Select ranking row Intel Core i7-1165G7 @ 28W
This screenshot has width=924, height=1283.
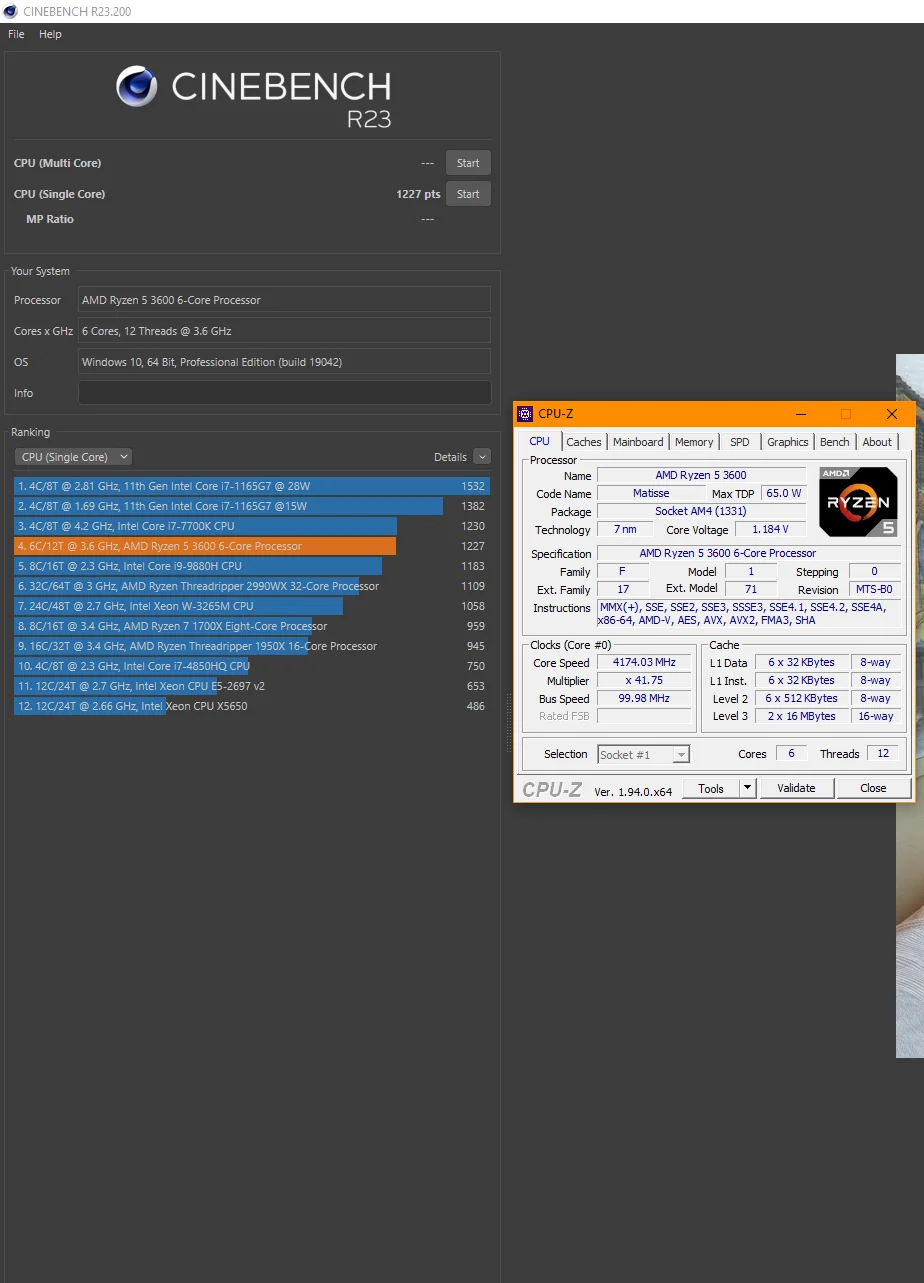[x=252, y=486]
